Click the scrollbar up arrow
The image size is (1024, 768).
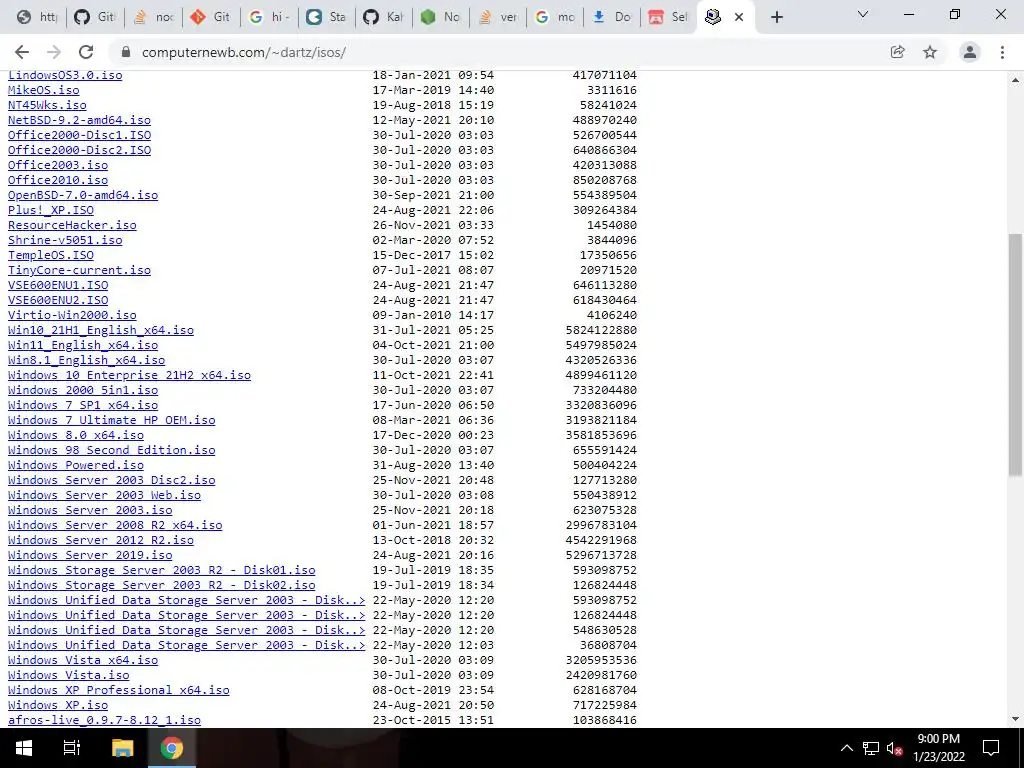(1016, 81)
